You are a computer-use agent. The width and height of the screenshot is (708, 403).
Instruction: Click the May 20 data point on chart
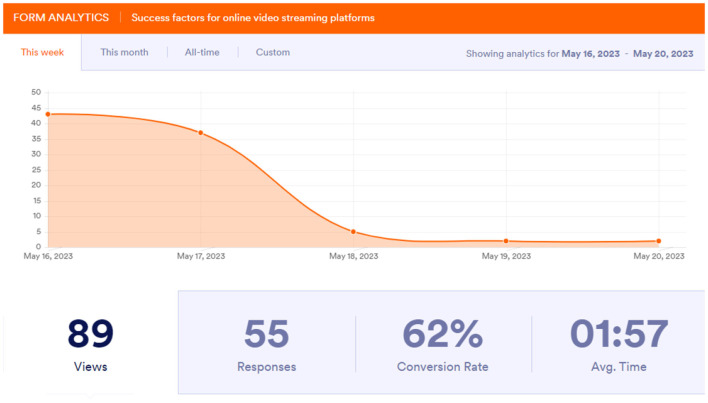(659, 241)
